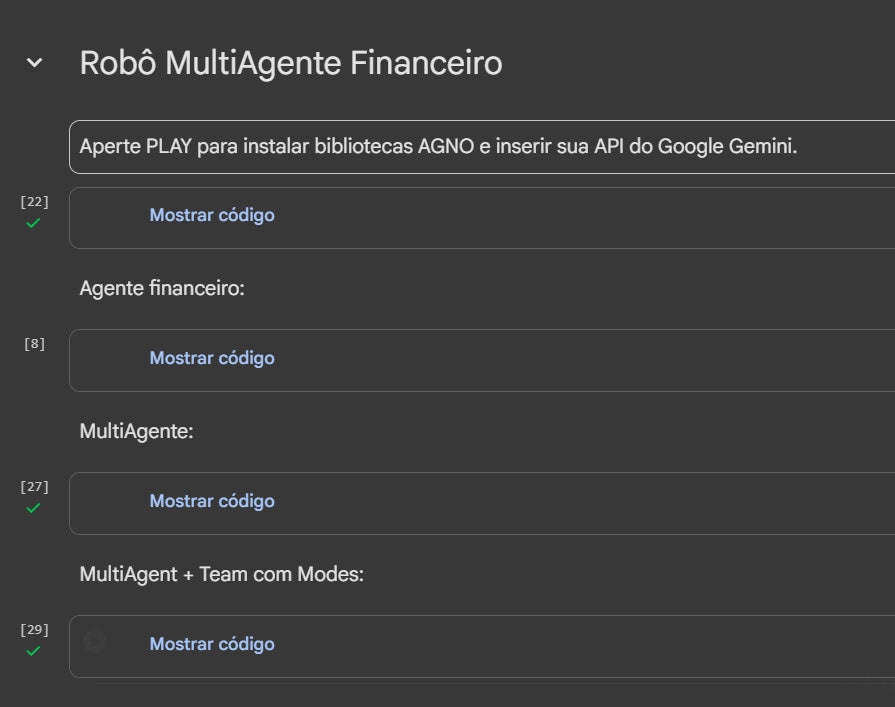Click the [8] execution counter
Image resolution: width=895 pixels, height=707 pixels.
tap(34, 344)
